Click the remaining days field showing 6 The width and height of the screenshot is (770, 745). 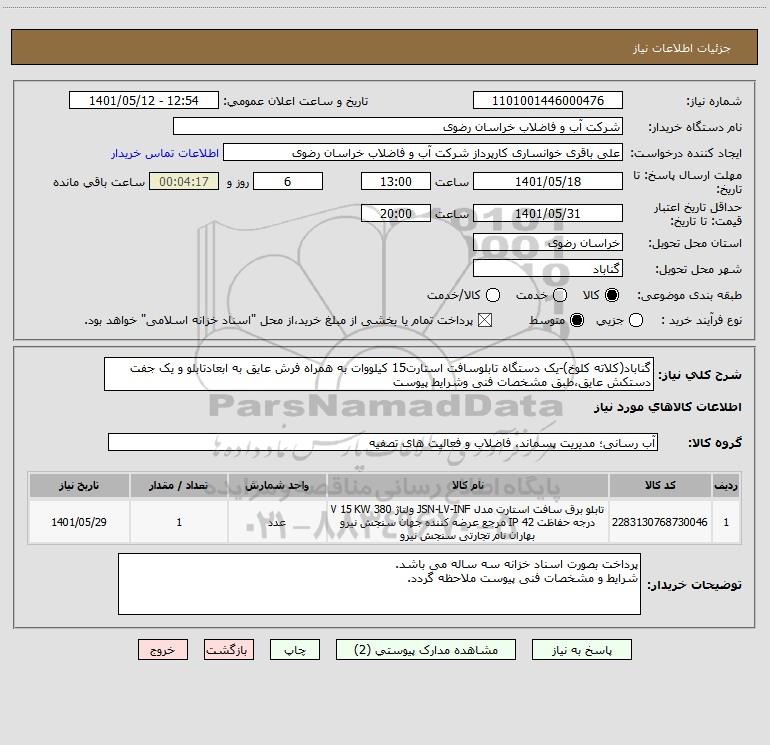[x=288, y=181]
